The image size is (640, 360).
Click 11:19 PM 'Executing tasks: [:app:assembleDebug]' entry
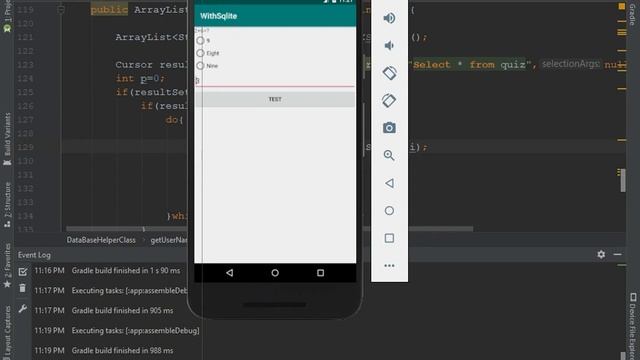click(136, 331)
